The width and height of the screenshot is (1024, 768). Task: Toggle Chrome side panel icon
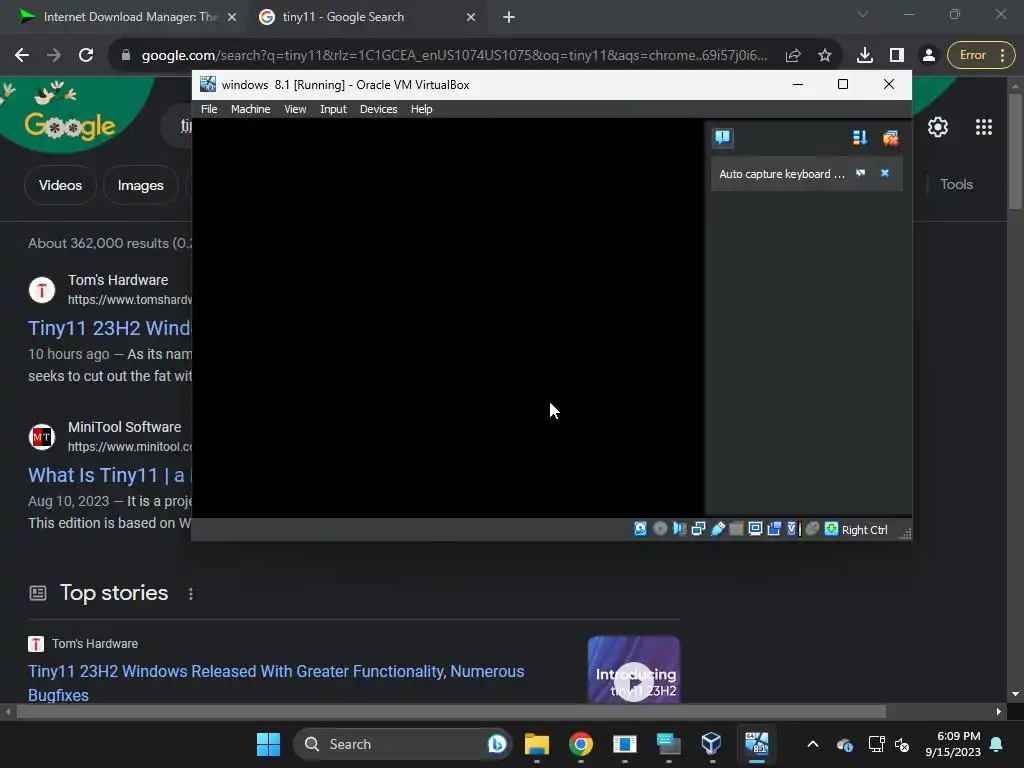pos(897,56)
